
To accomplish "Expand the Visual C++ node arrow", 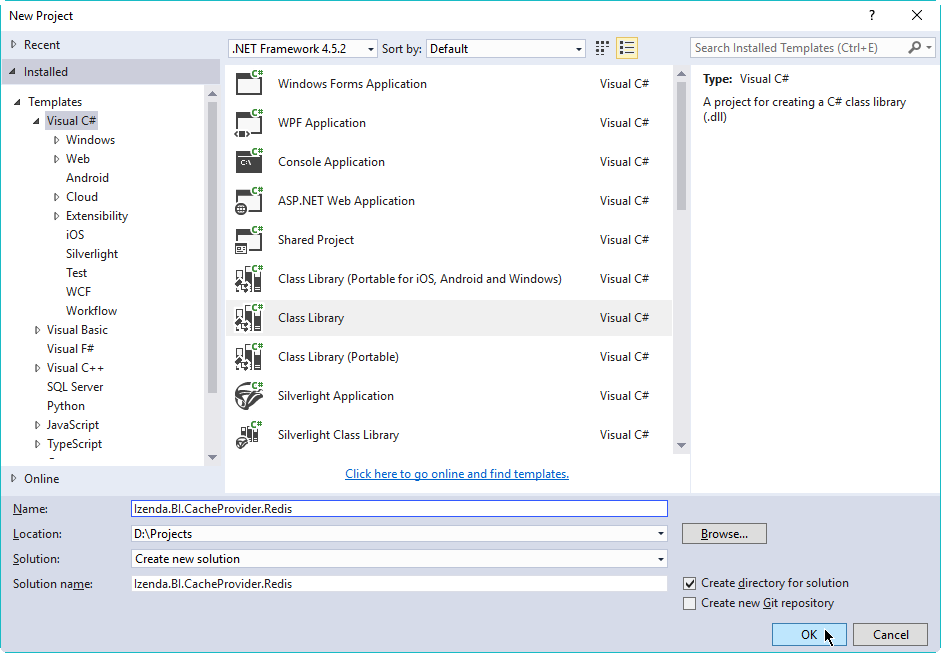I will (37, 368).
